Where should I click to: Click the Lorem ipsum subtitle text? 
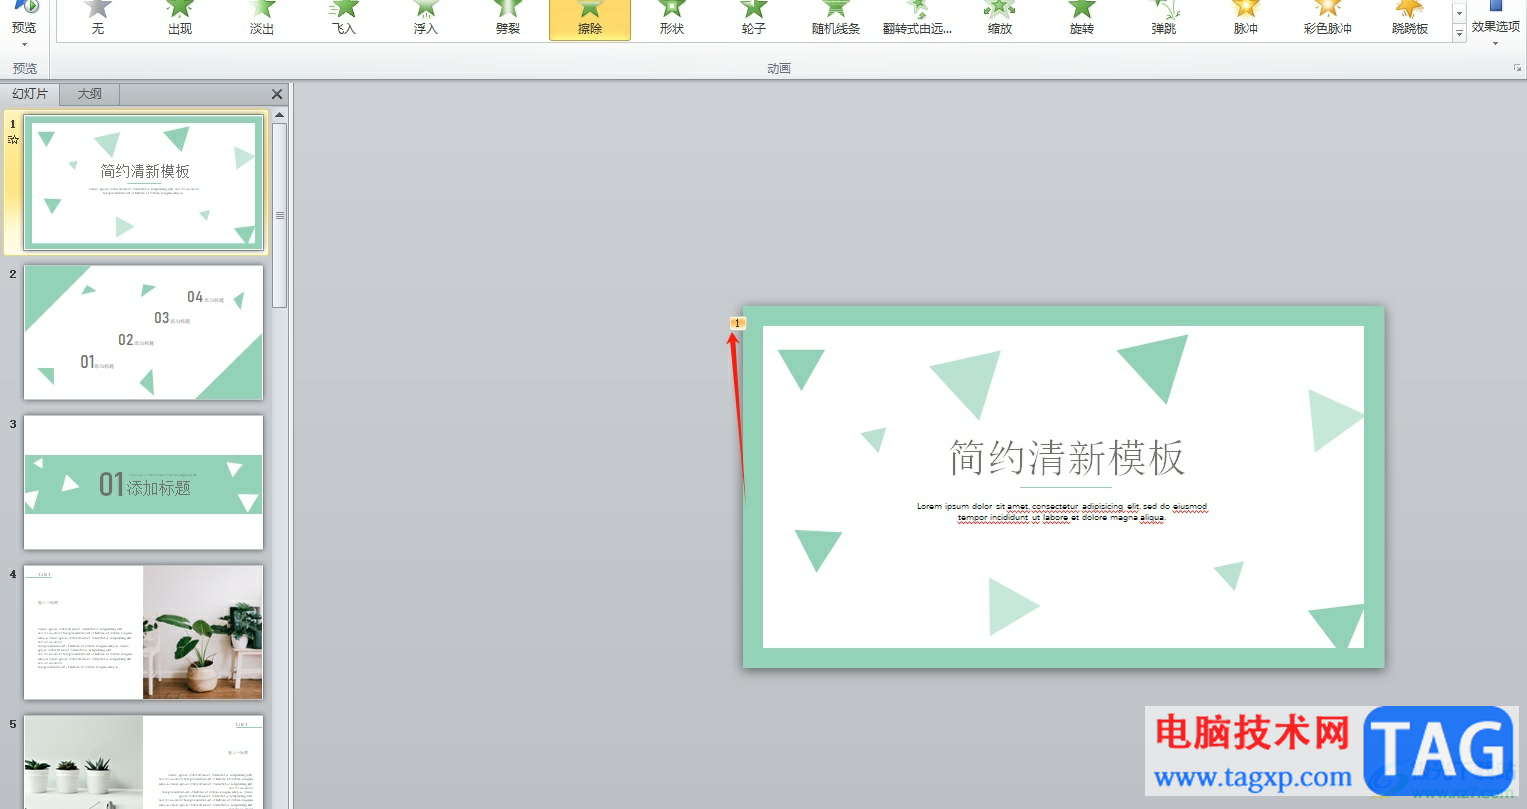(1062, 512)
